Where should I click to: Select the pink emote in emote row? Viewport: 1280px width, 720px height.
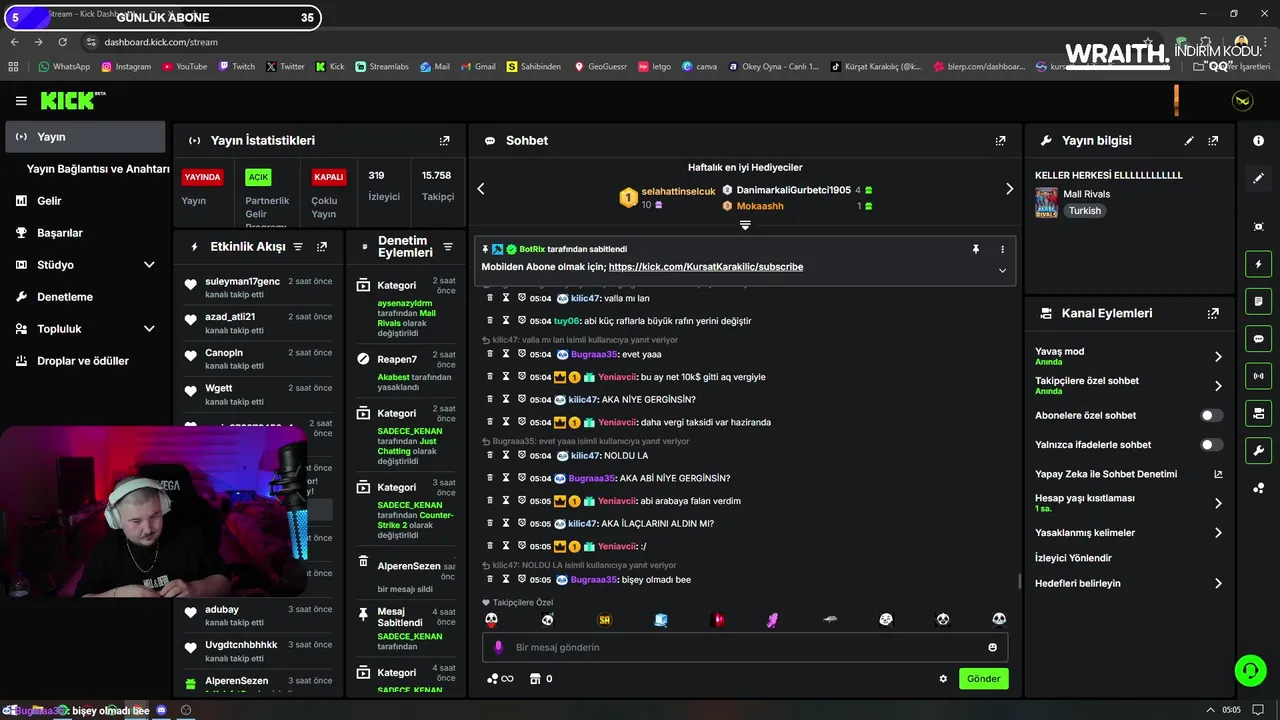[x=773, y=620]
